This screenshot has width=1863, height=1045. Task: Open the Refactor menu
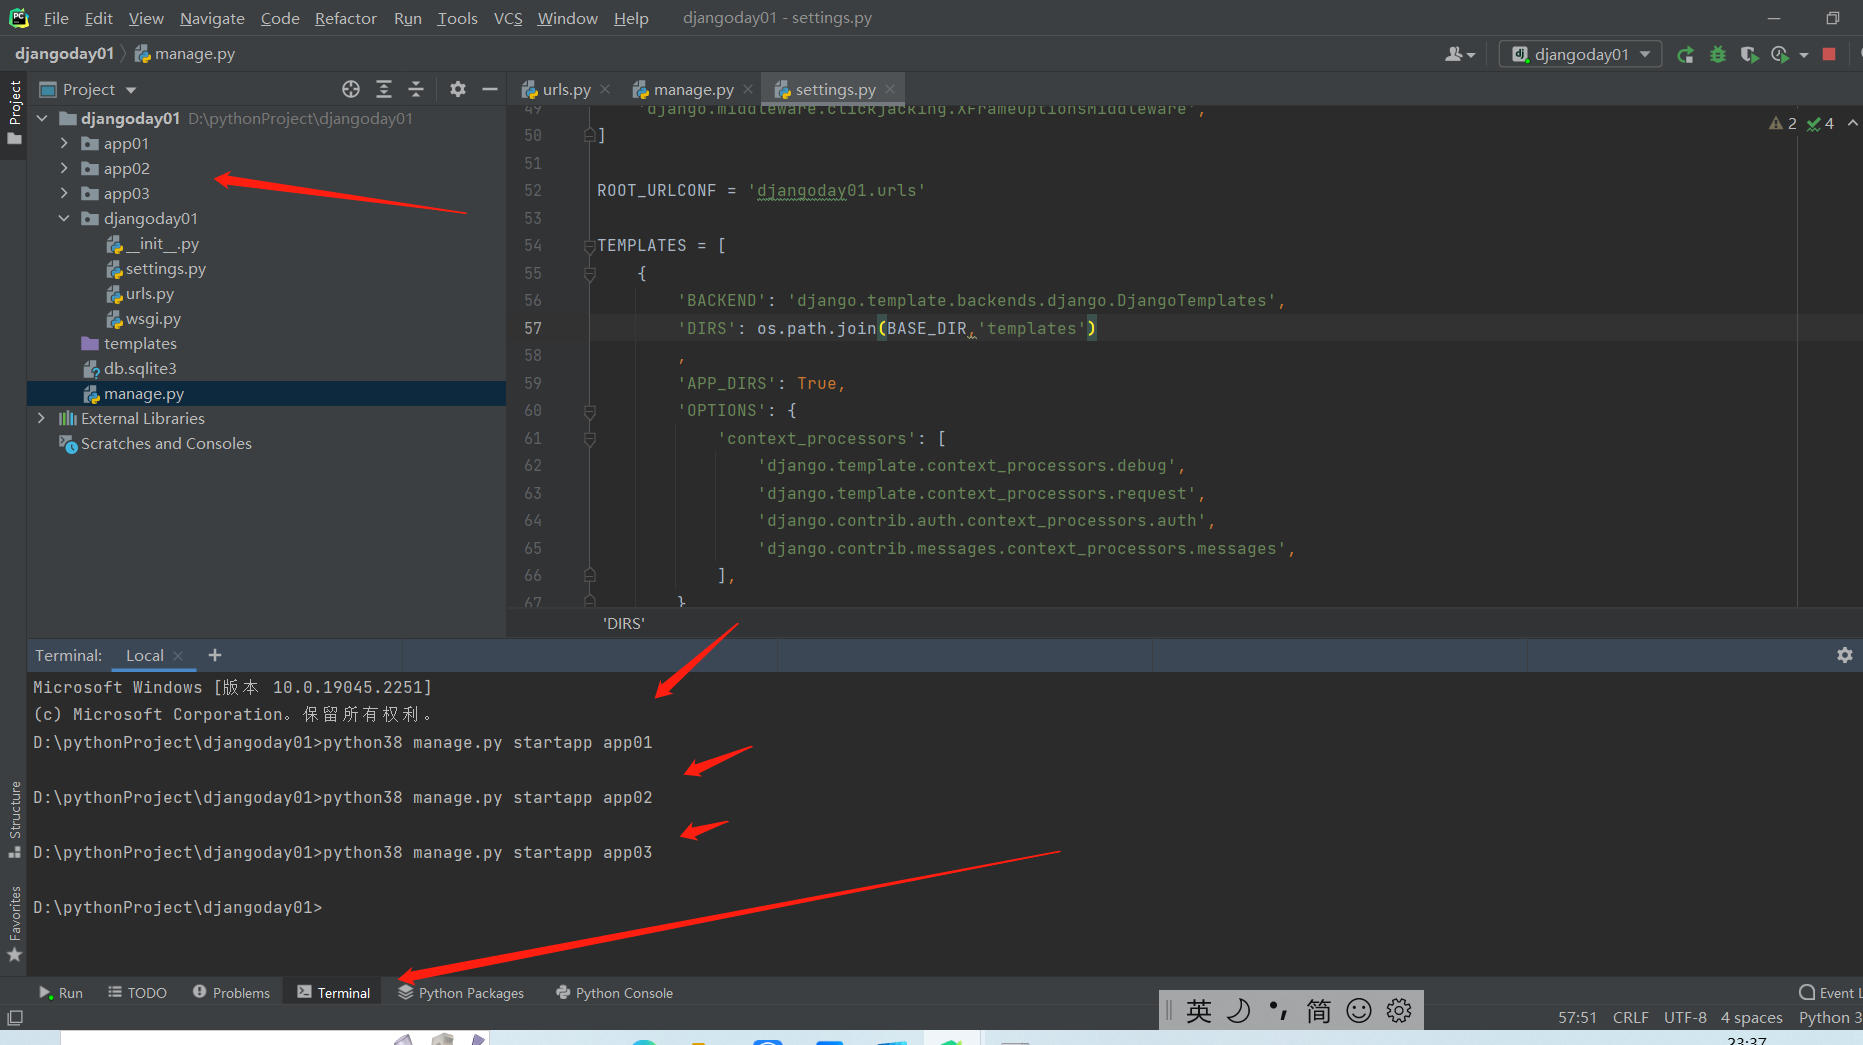(x=346, y=18)
